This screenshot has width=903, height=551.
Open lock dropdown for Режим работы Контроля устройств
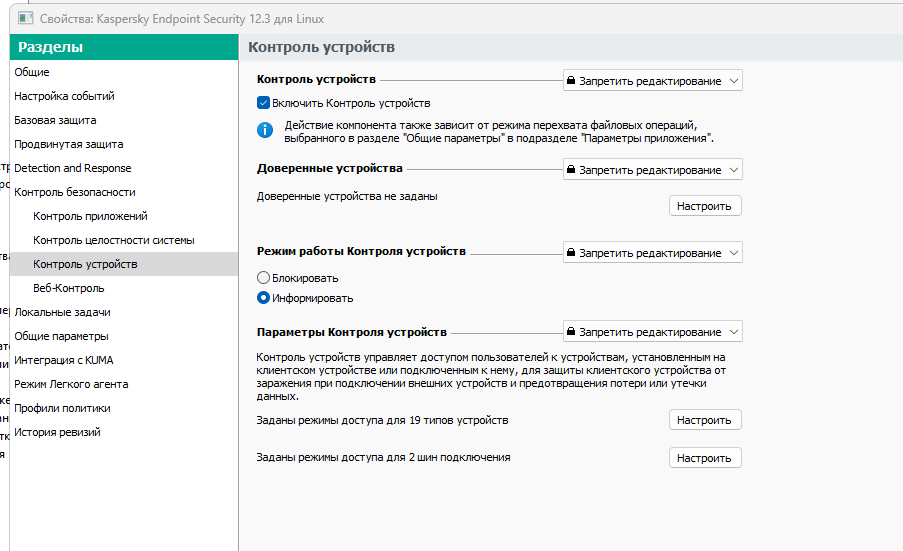[652, 252]
